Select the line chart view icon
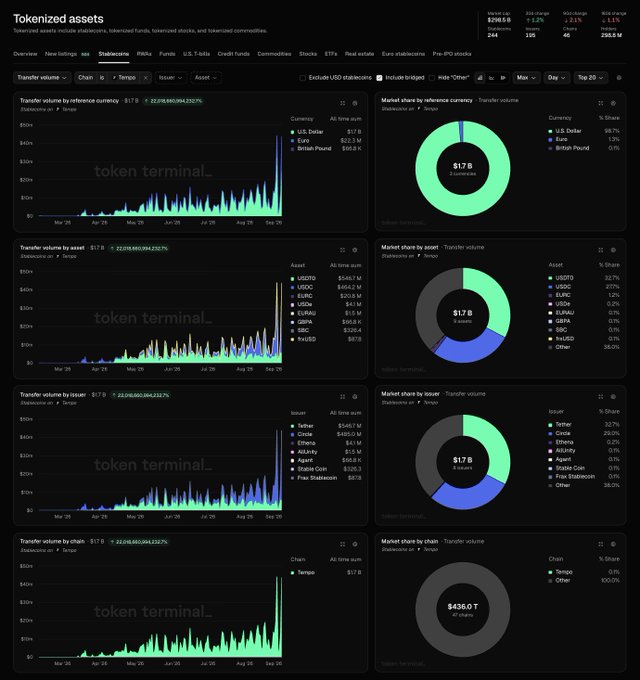Viewport: 640px width, 680px height. pyautogui.click(x=491, y=78)
